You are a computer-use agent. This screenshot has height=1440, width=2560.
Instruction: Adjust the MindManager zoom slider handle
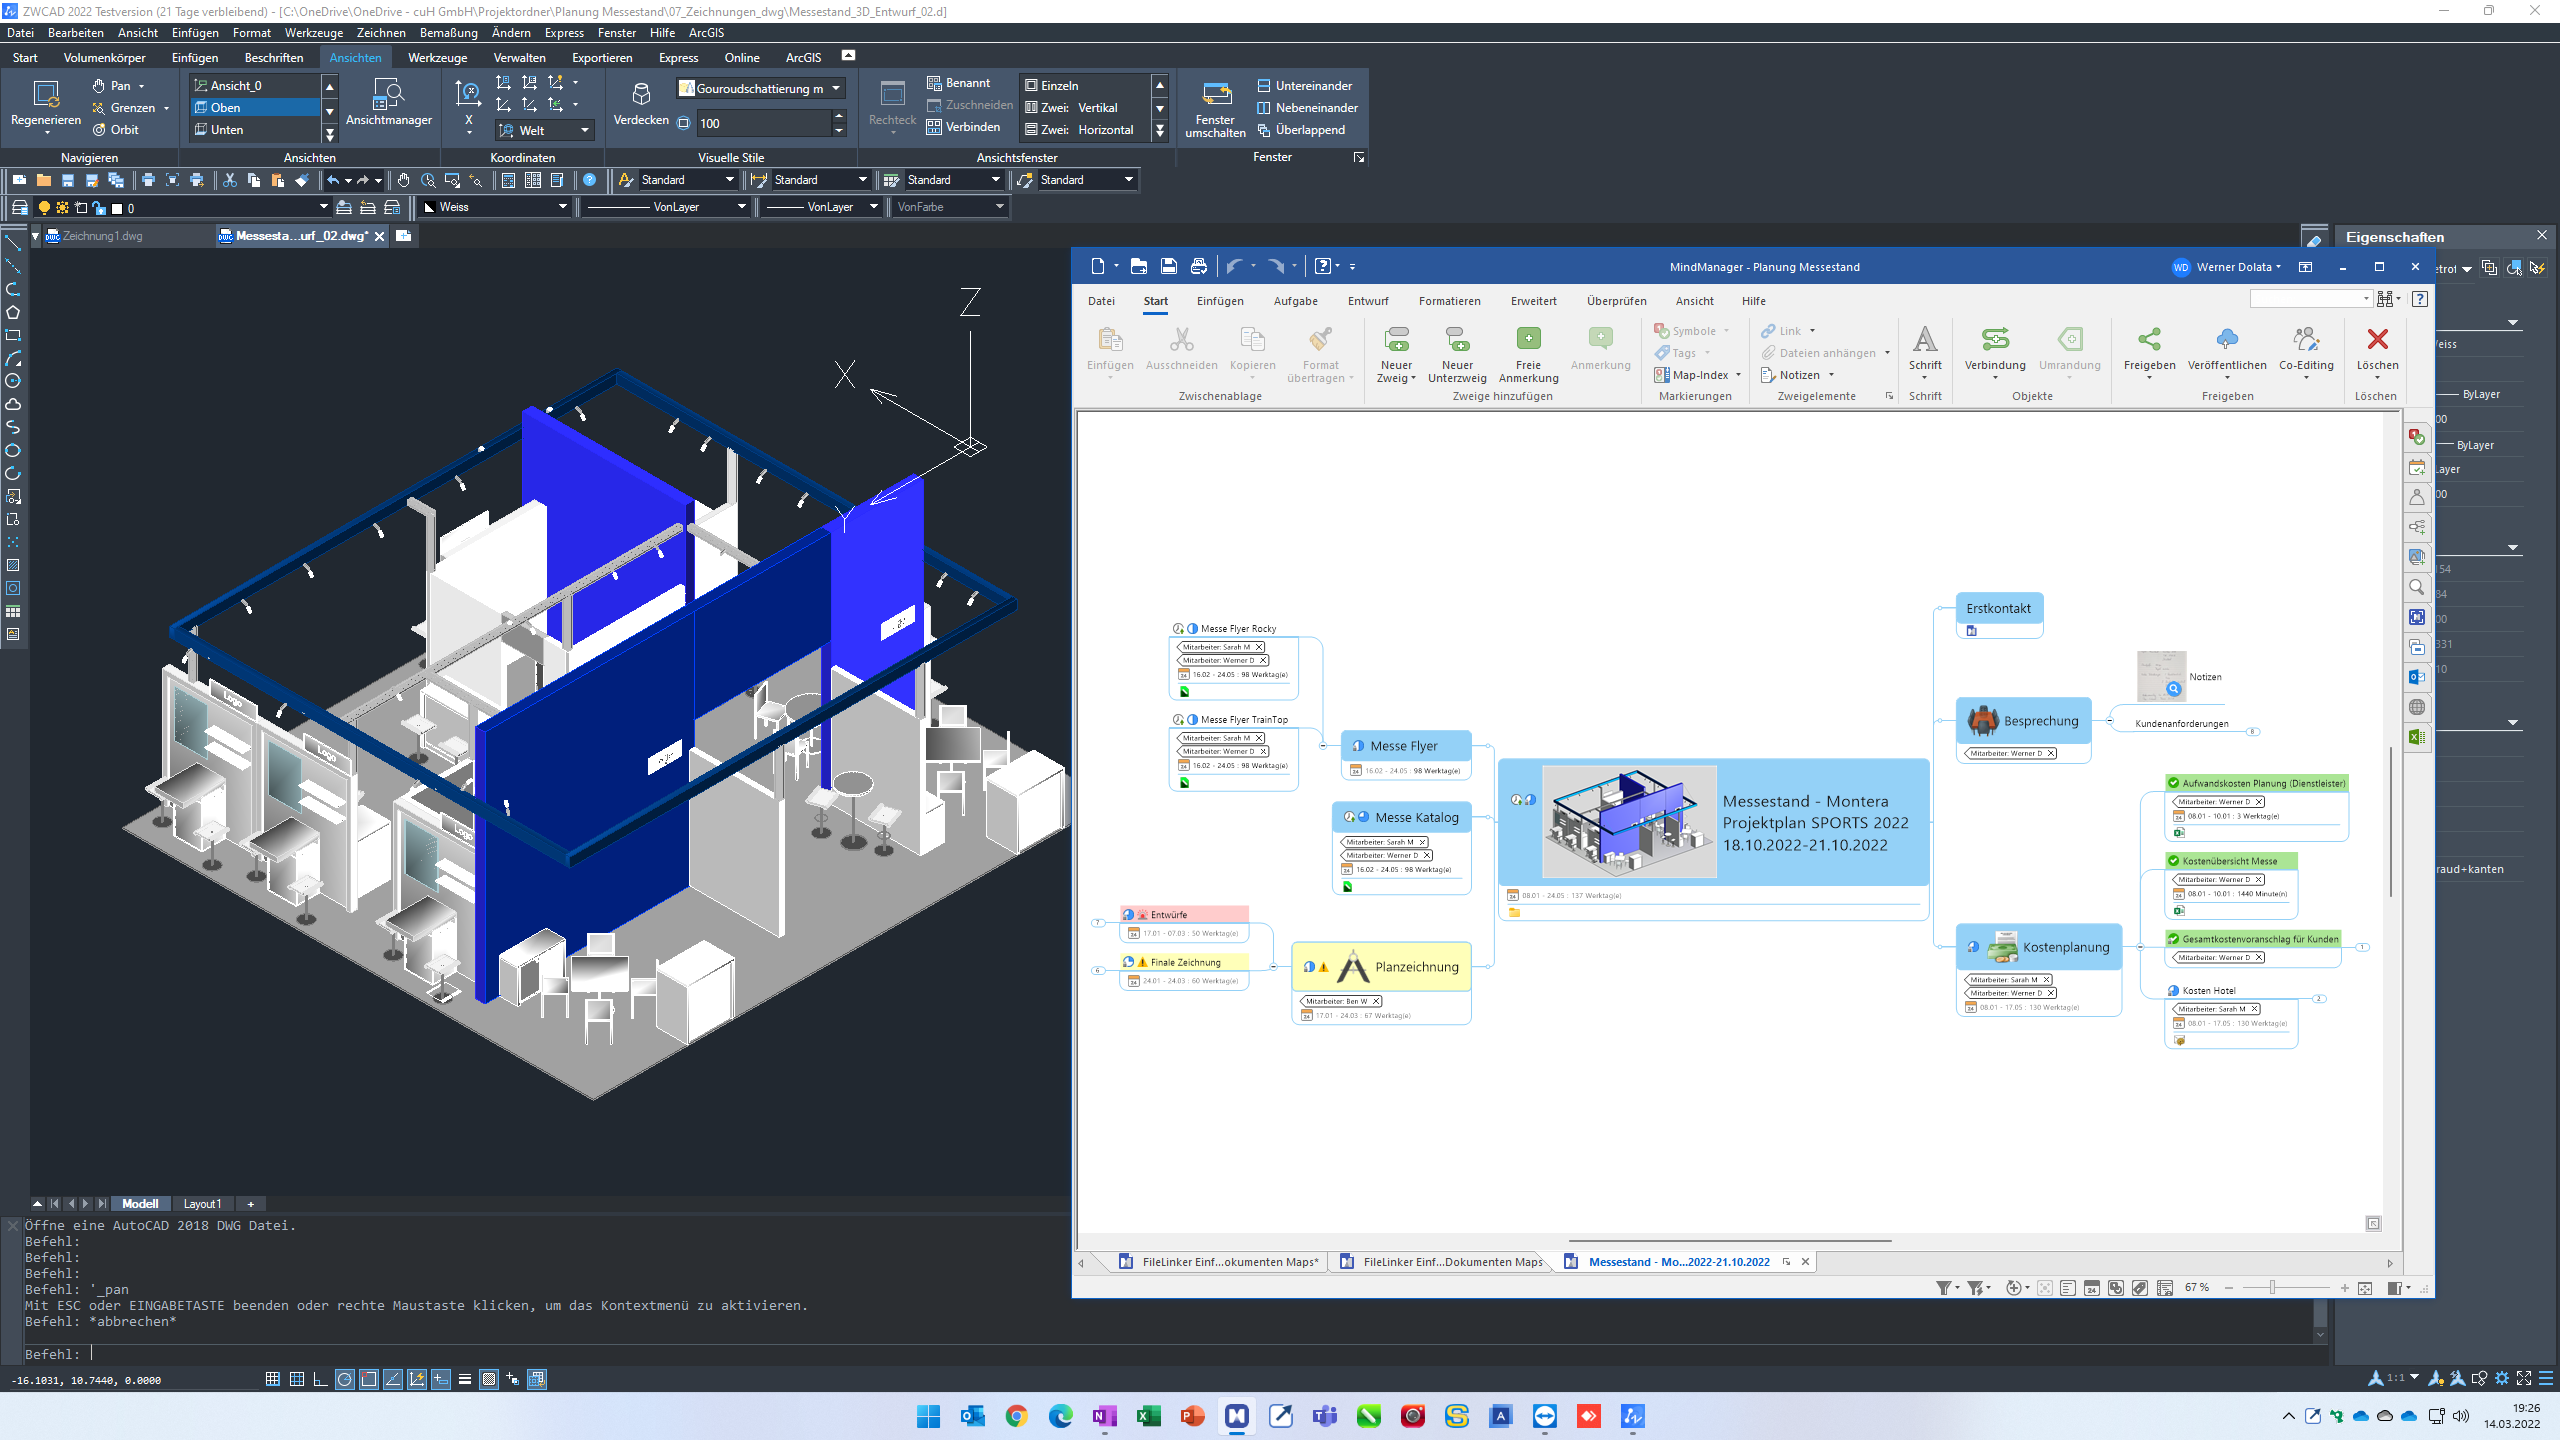pyautogui.click(x=2272, y=1288)
